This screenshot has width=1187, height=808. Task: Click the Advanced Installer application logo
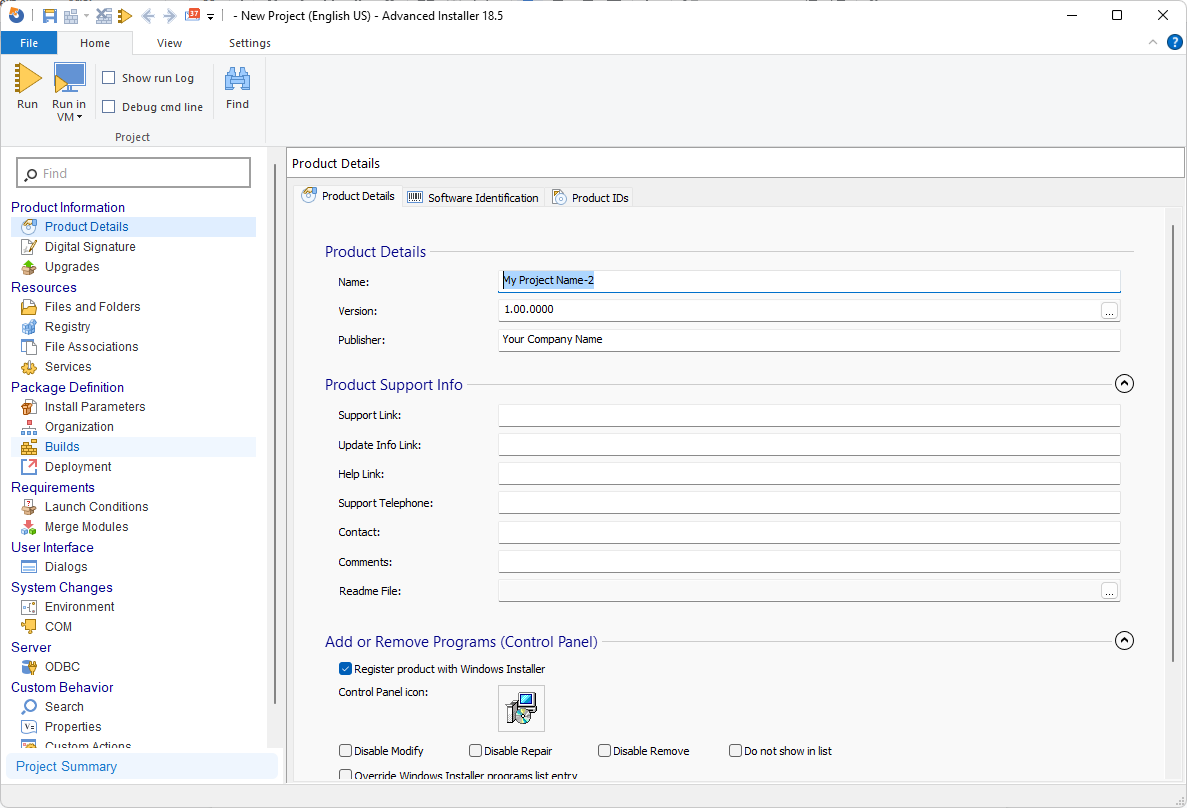tap(16, 15)
